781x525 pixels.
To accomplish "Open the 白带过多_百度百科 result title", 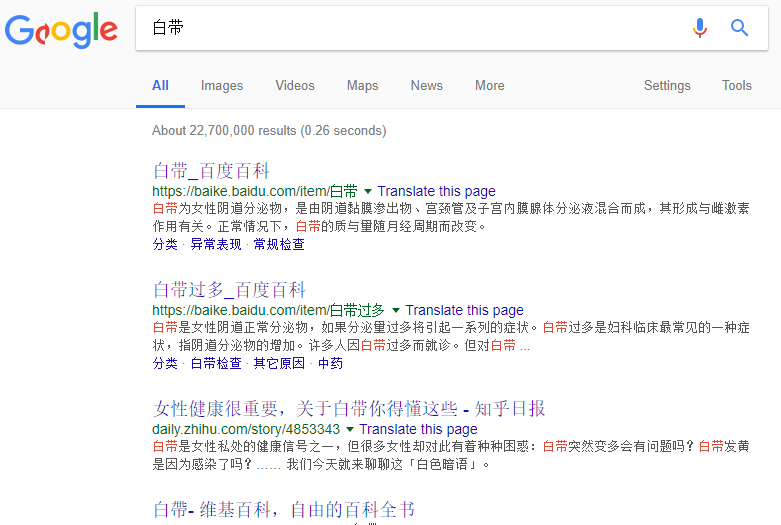I will (229, 290).
